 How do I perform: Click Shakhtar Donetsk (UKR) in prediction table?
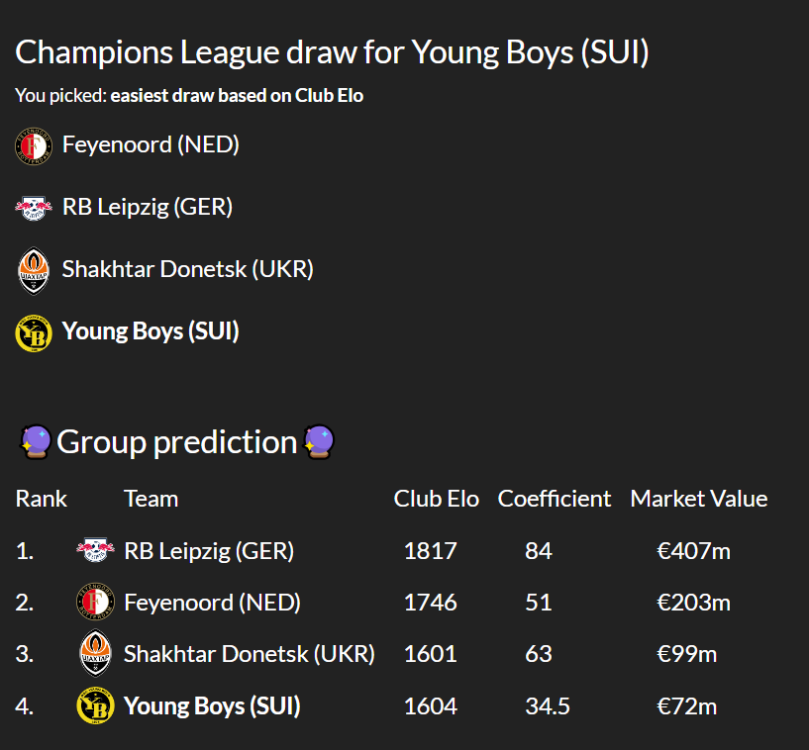(249, 654)
